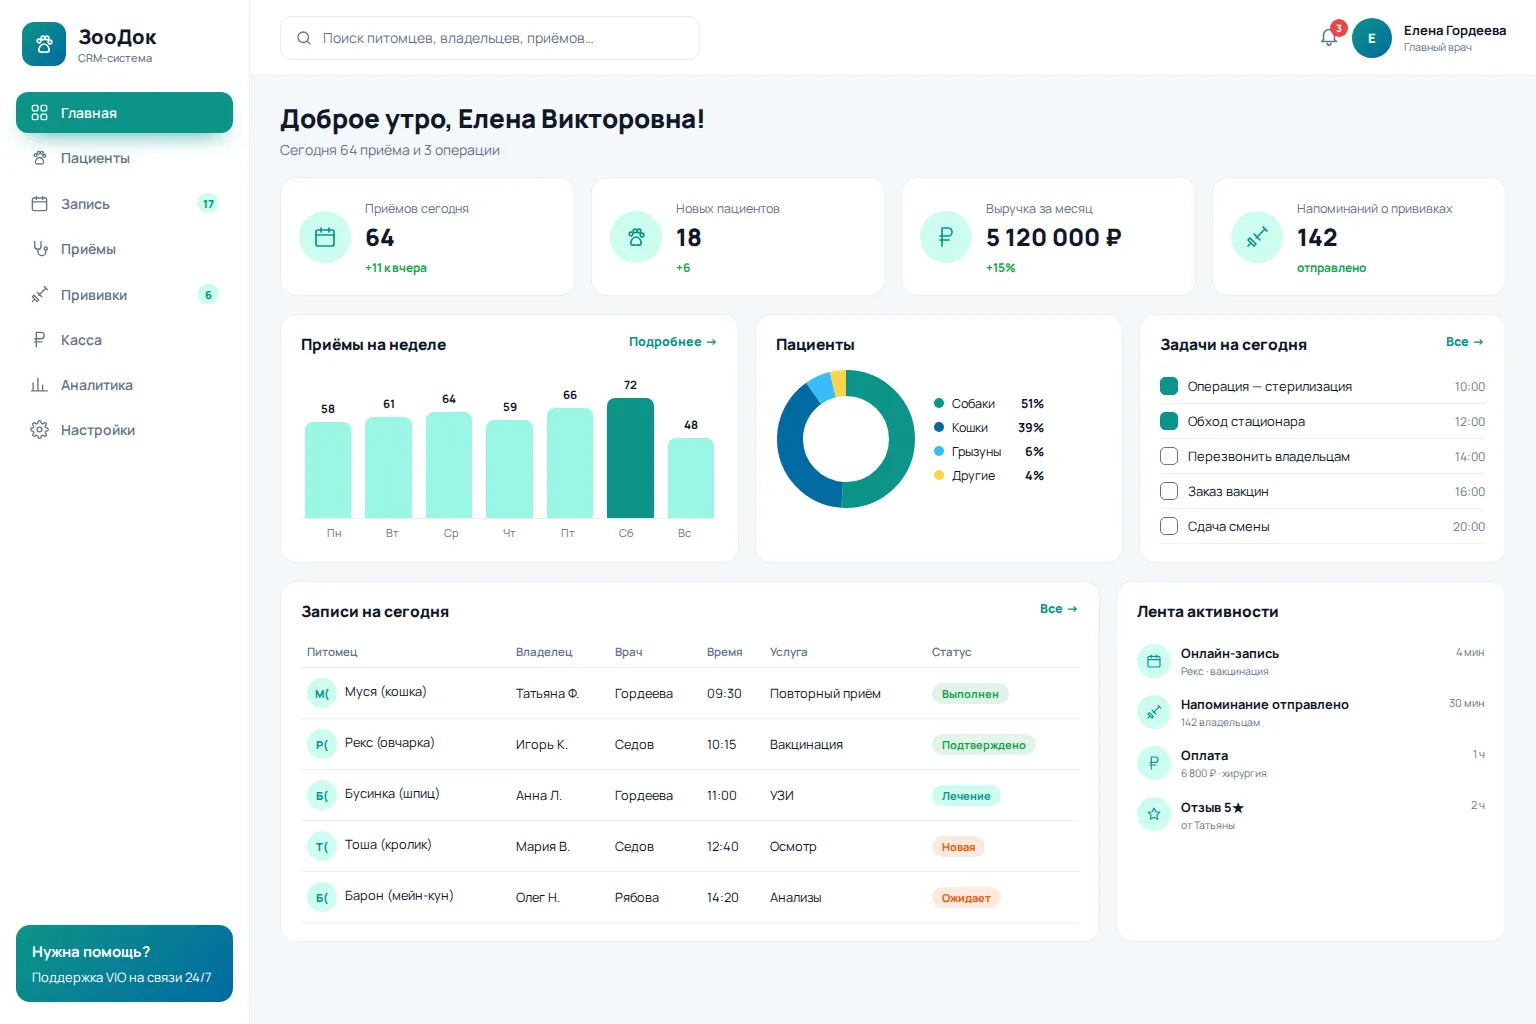Click the calendar icon beside Онлайн-запись activity
This screenshot has width=1536, height=1024.
click(x=1154, y=661)
